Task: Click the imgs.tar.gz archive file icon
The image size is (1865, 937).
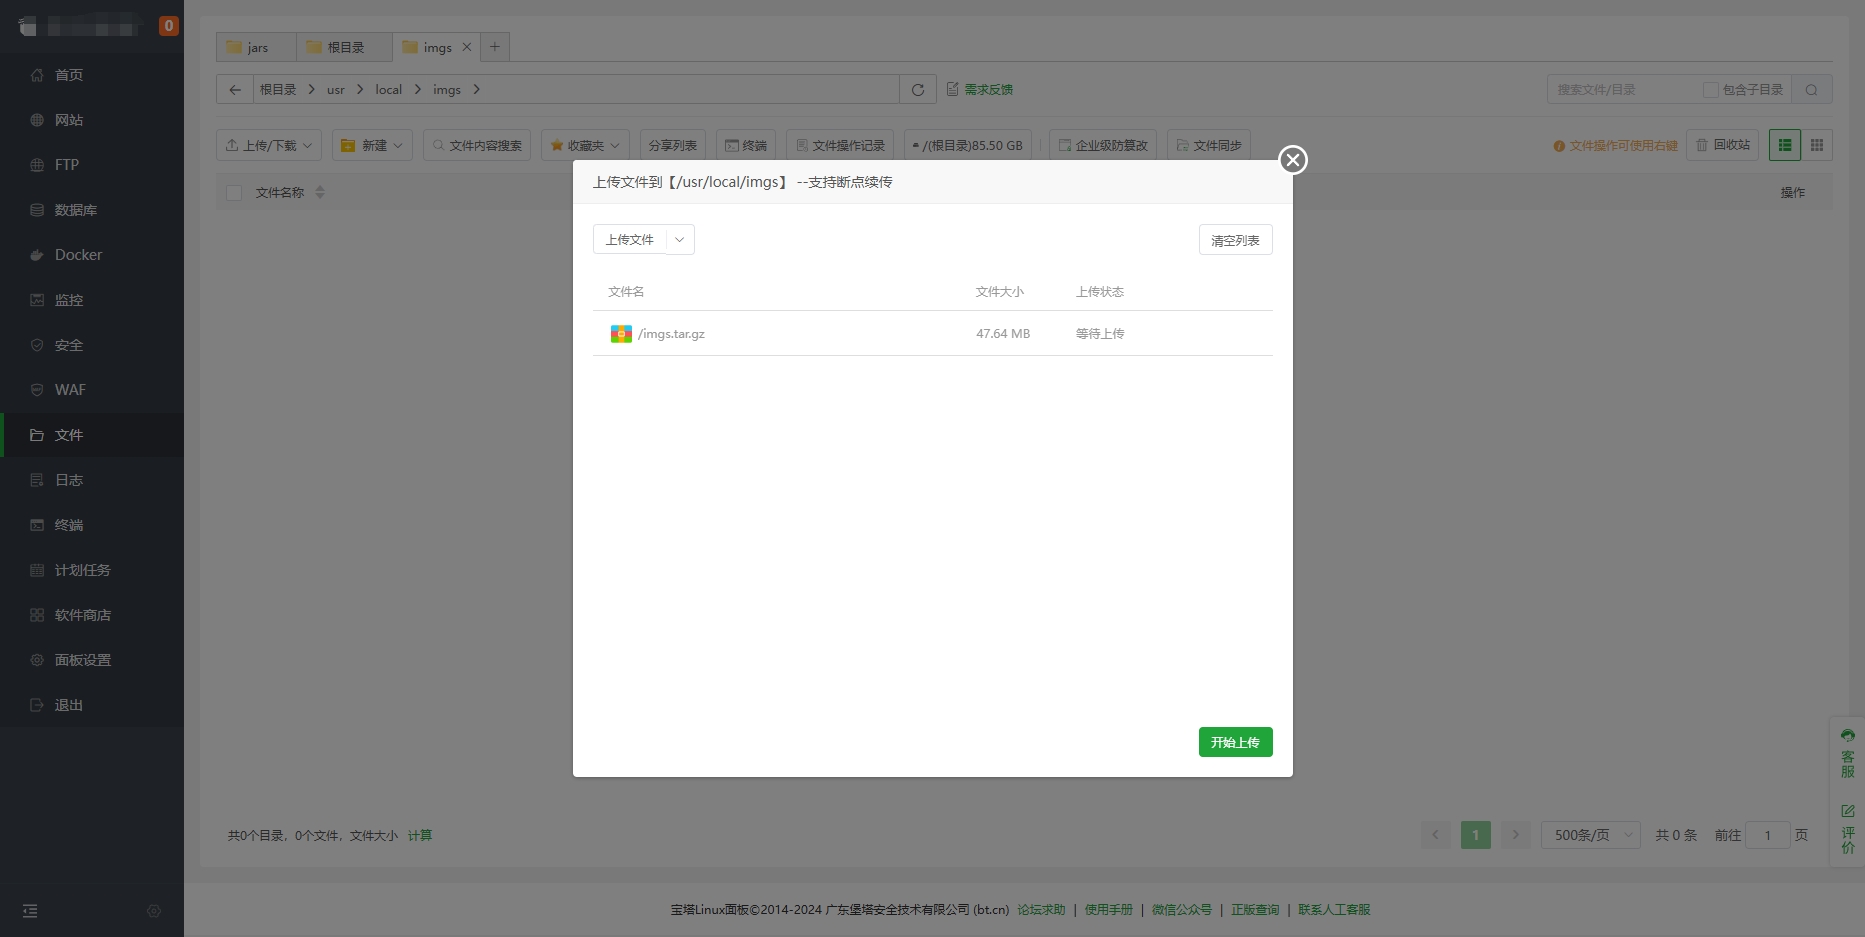Action: click(621, 334)
